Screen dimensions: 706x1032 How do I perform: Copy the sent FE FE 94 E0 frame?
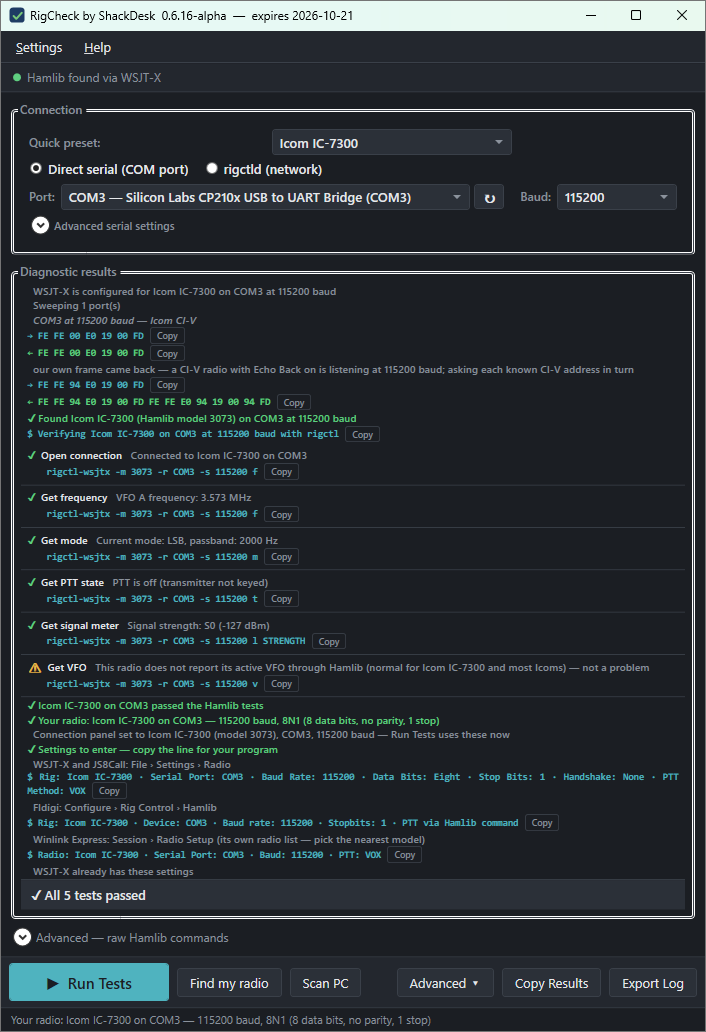[167, 385]
